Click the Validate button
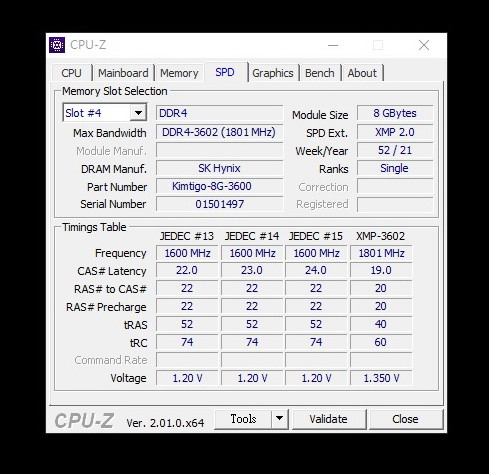 point(328,419)
